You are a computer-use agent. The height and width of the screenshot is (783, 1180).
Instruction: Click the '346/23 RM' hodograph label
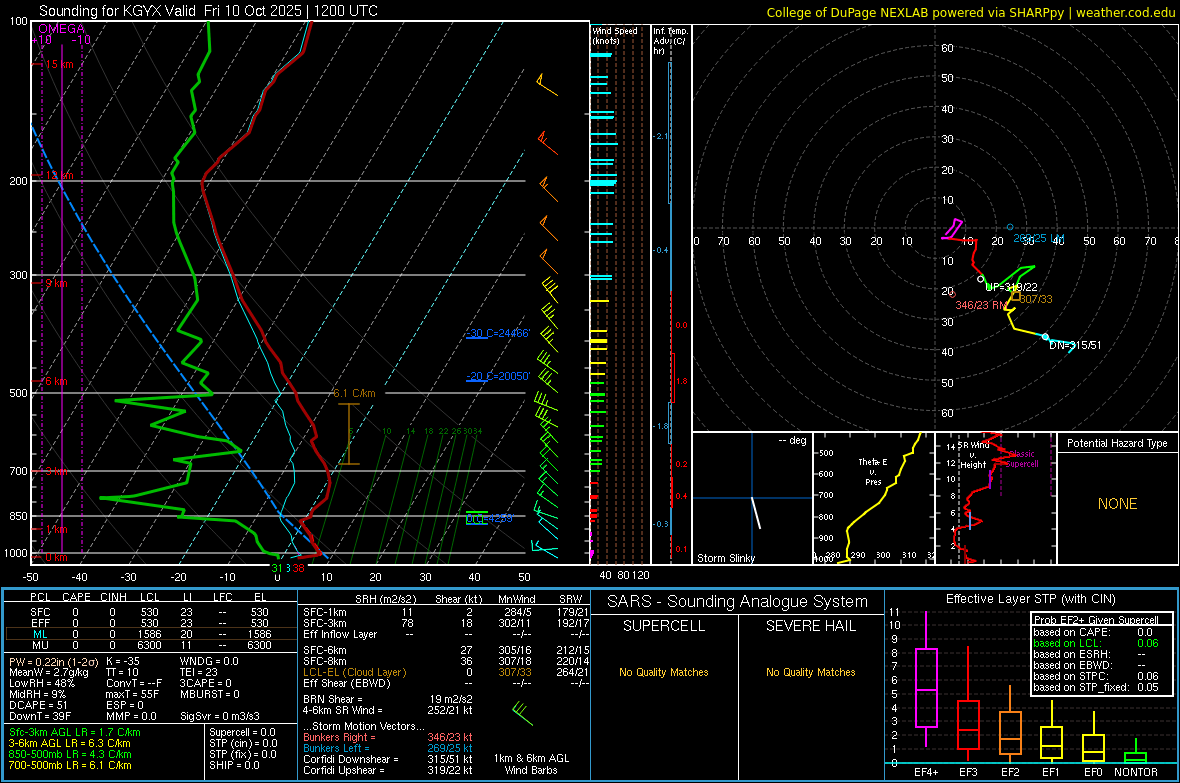click(x=981, y=305)
